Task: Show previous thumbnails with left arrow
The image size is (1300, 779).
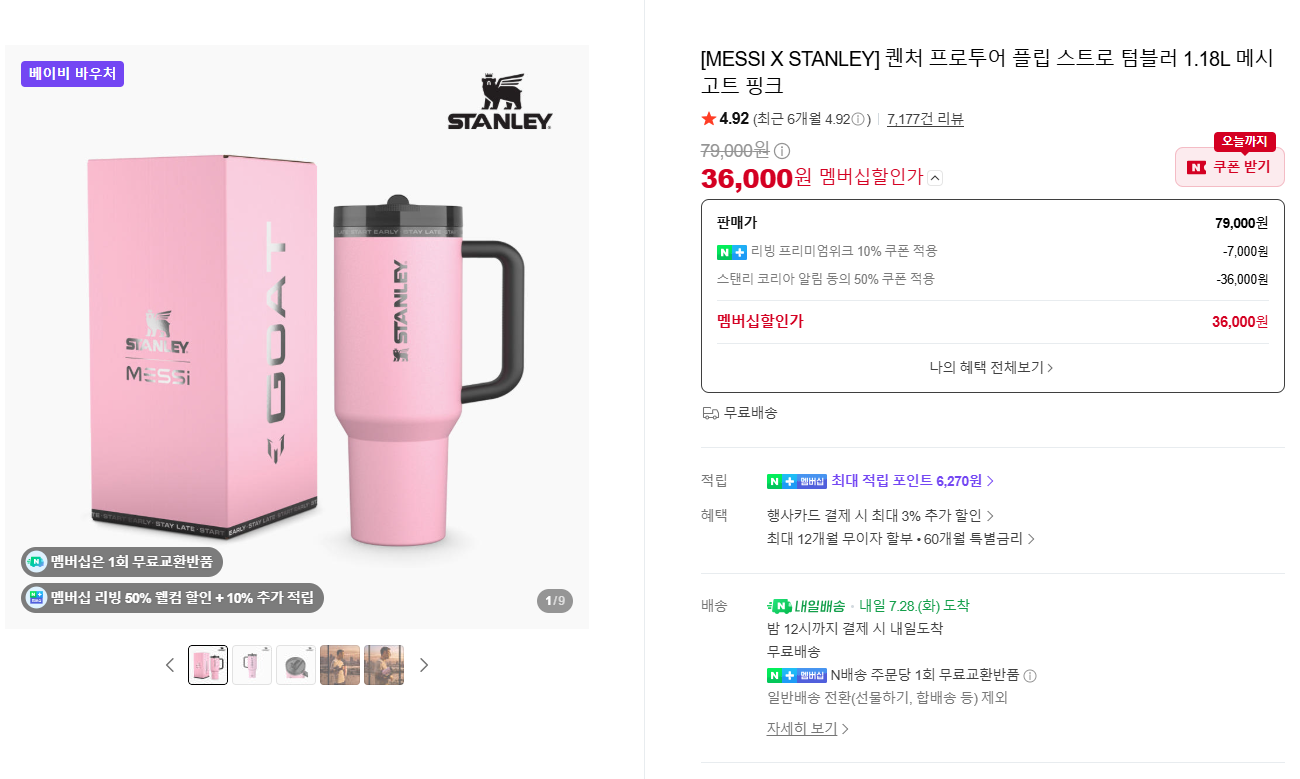Action: [x=170, y=665]
